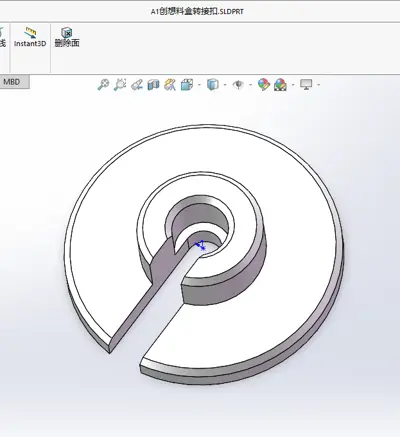Click the title text A1创想料盒转接扣.SLDPRT

(x=197, y=12)
